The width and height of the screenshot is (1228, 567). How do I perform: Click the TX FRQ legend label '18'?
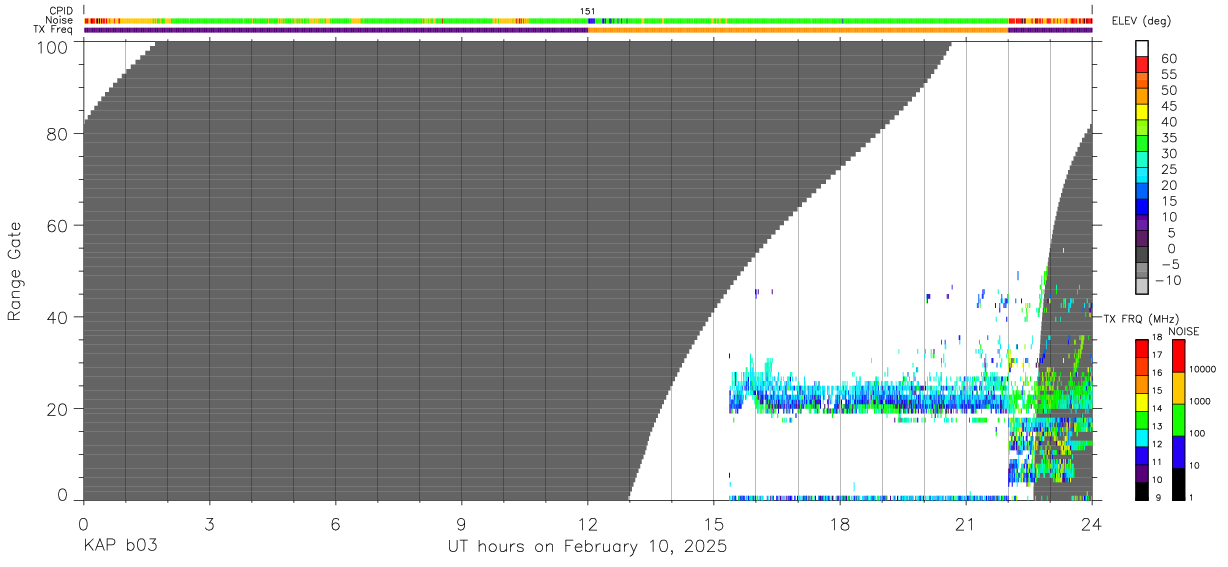pos(1158,338)
